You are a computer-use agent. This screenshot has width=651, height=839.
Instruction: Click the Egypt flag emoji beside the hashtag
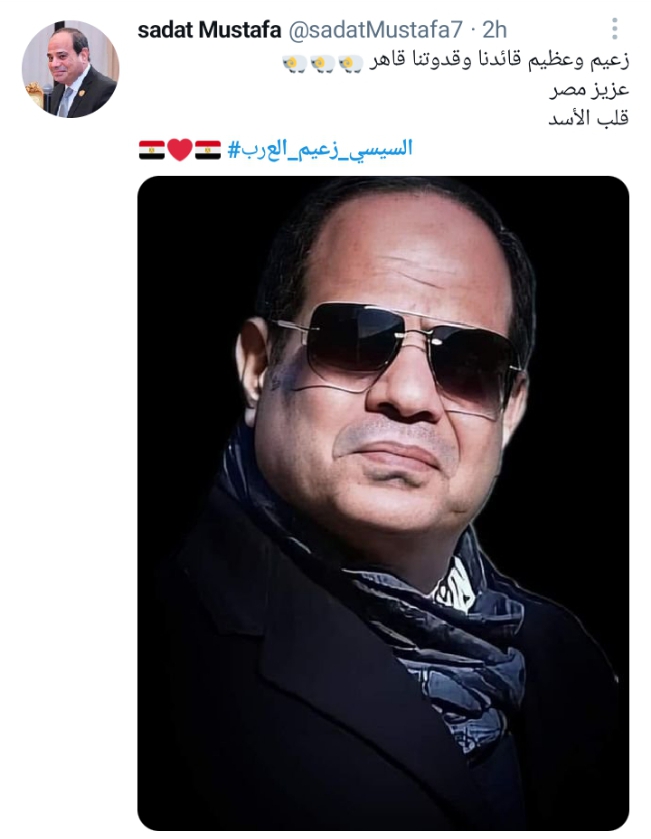[x=208, y=150]
